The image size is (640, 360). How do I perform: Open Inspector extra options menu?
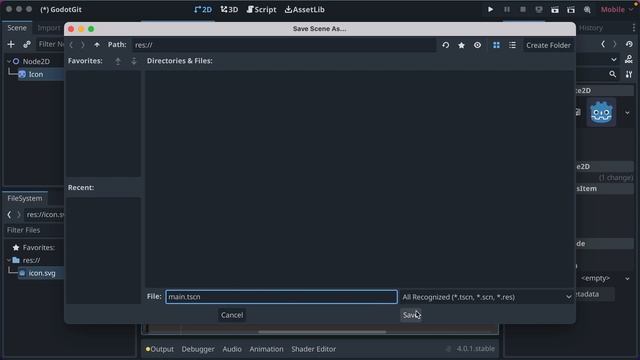click(x=633, y=28)
